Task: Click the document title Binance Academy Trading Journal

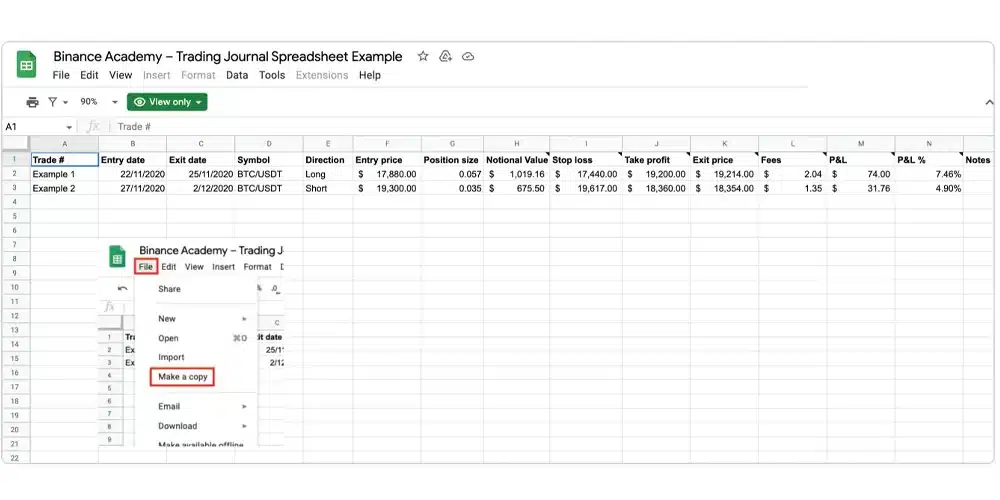Action: pyautogui.click(x=228, y=56)
